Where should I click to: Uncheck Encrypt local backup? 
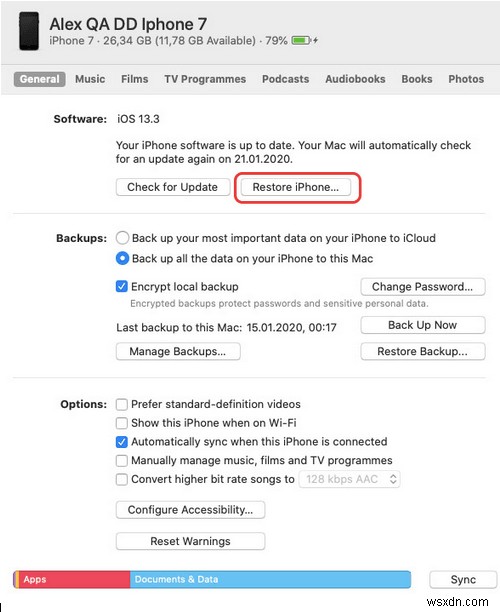coord(122,286)
